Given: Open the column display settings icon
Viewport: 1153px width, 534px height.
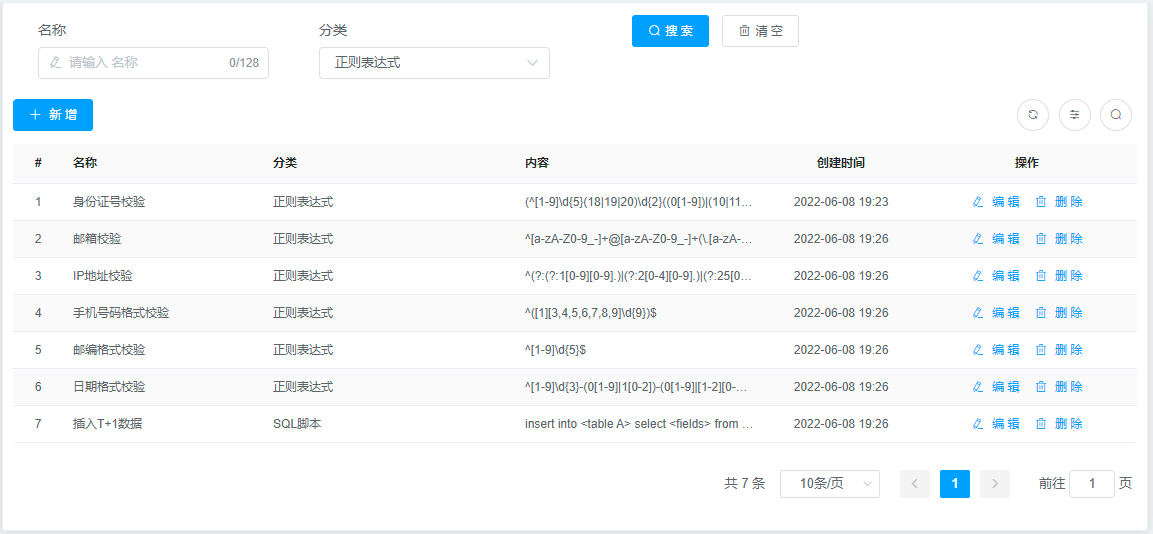Looking at the screenshot, I should click(x=1075, y=115).
